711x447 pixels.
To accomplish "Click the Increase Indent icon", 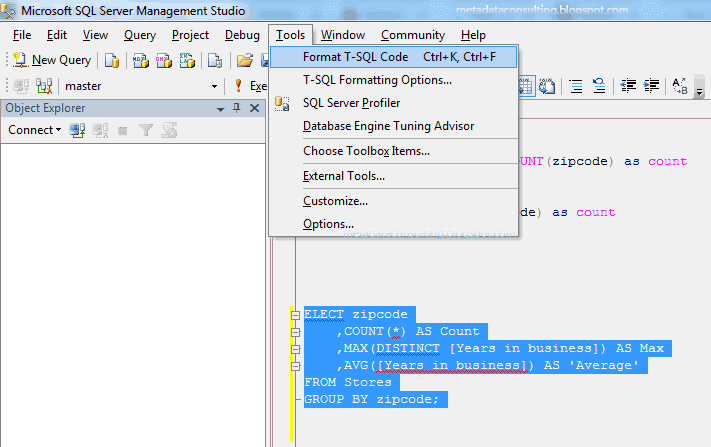I will (x=651, y=86).
